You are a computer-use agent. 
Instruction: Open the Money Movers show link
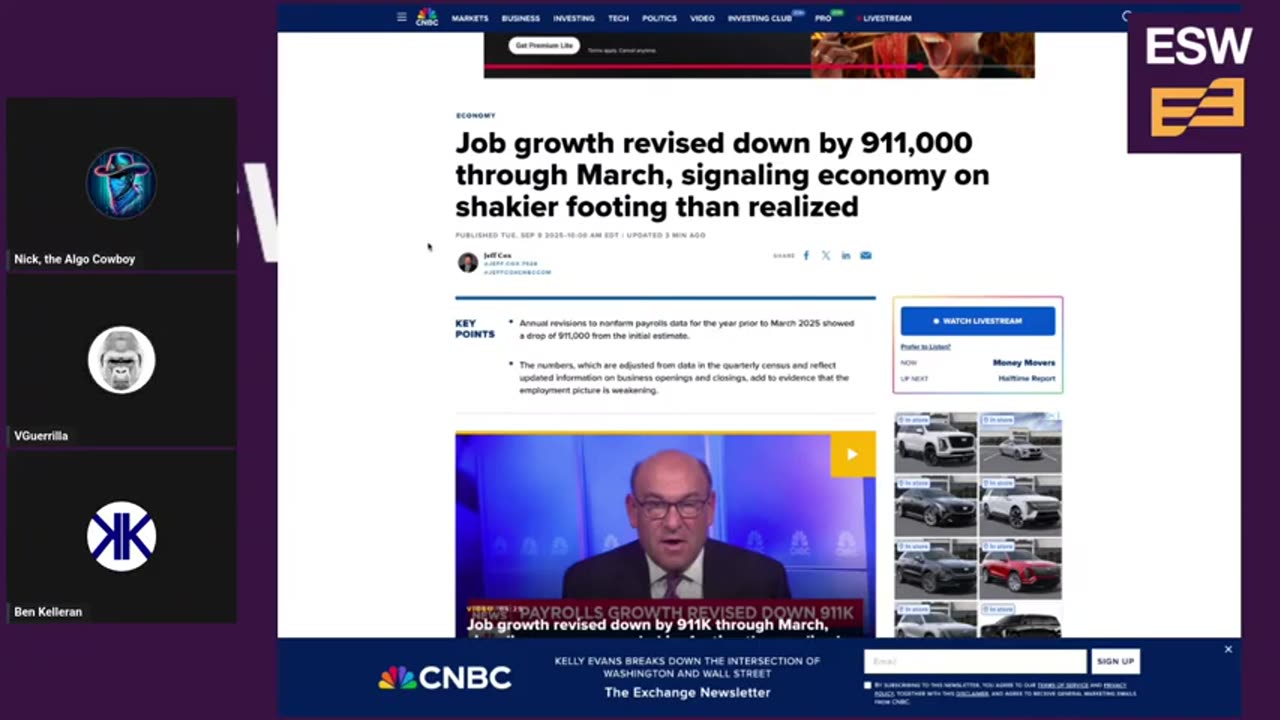(x=1024, y=363)
